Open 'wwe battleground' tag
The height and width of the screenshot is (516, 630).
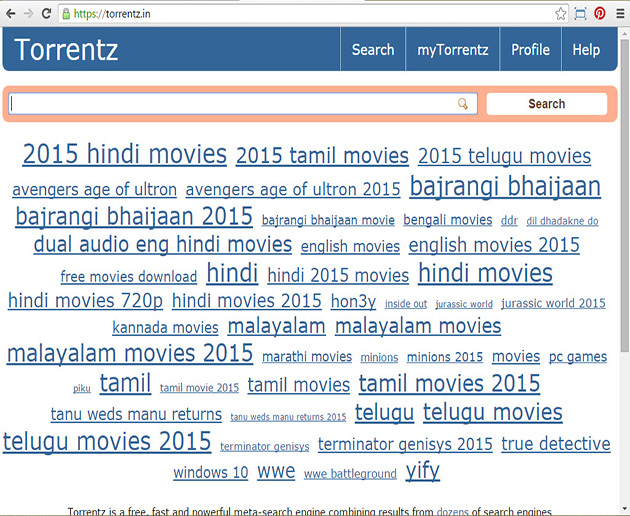(350, 474)
